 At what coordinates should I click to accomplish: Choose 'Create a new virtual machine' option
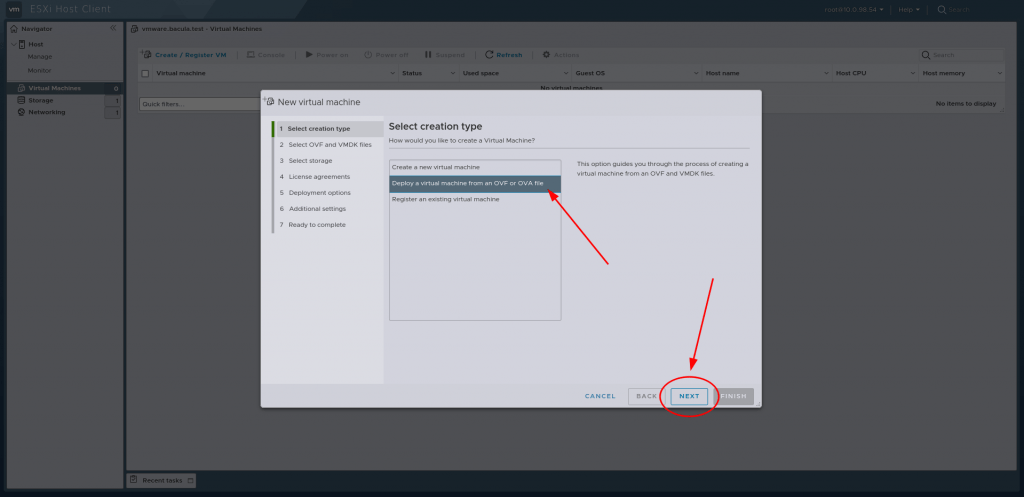pyautogui.click(x=475, y=167)
